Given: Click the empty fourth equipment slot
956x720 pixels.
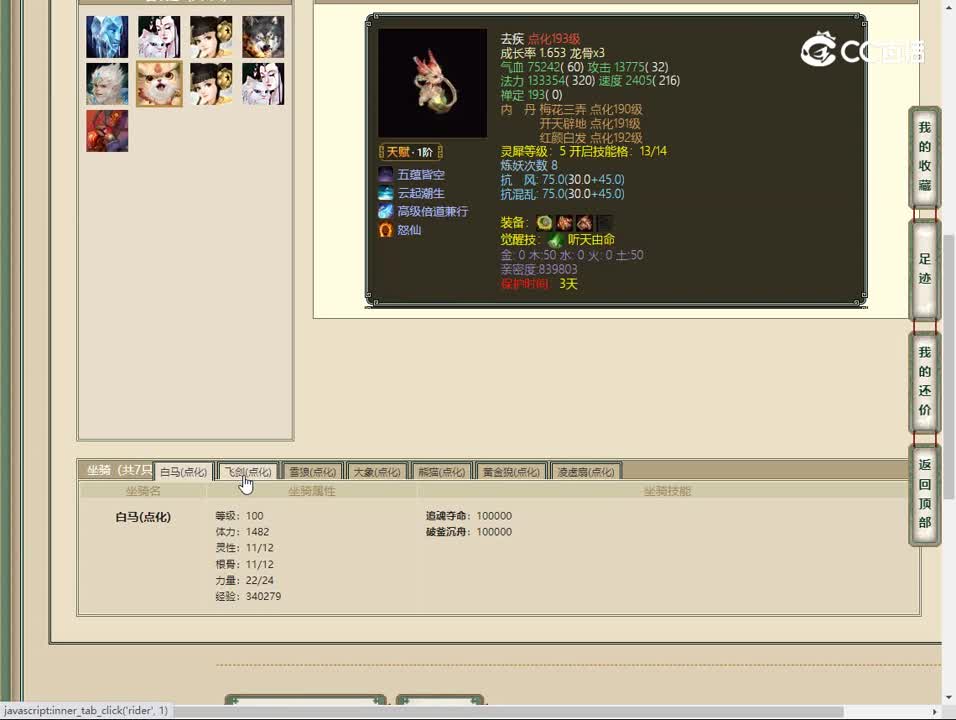Looking at the screenshot, I should tap(604, 223).
